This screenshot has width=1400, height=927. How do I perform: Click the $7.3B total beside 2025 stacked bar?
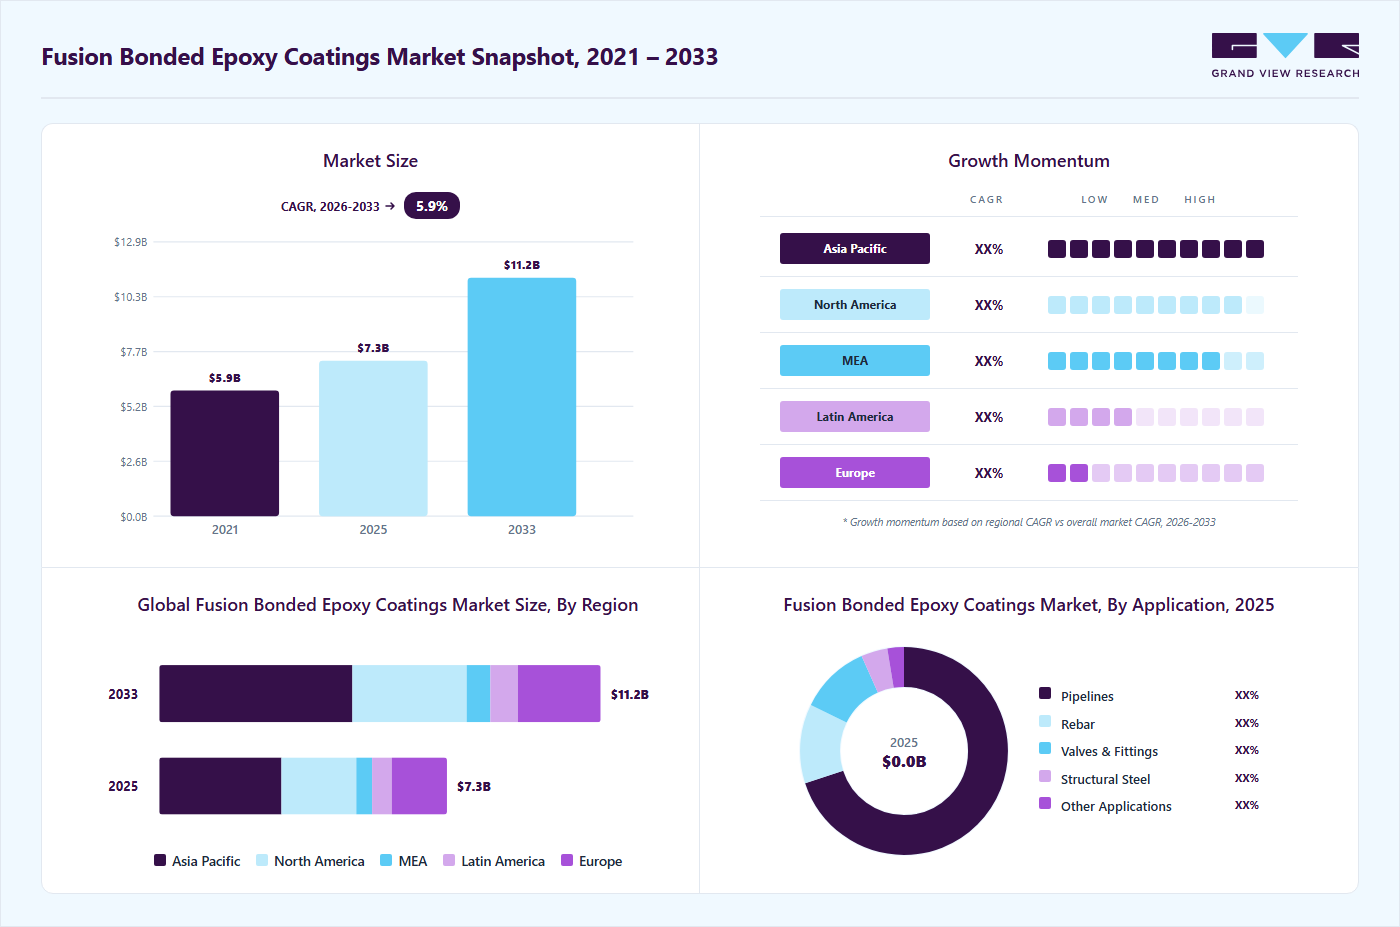click(474, 786)
